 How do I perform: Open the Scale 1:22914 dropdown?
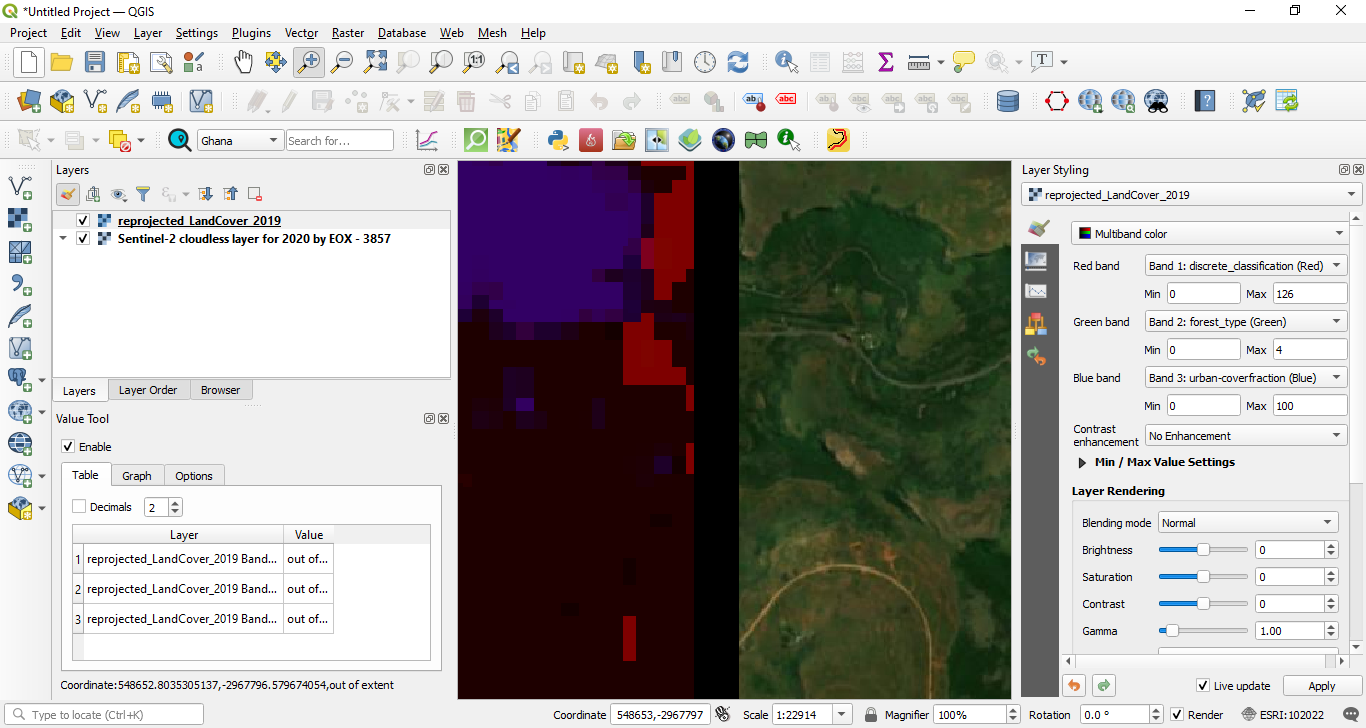coord(843,715)
